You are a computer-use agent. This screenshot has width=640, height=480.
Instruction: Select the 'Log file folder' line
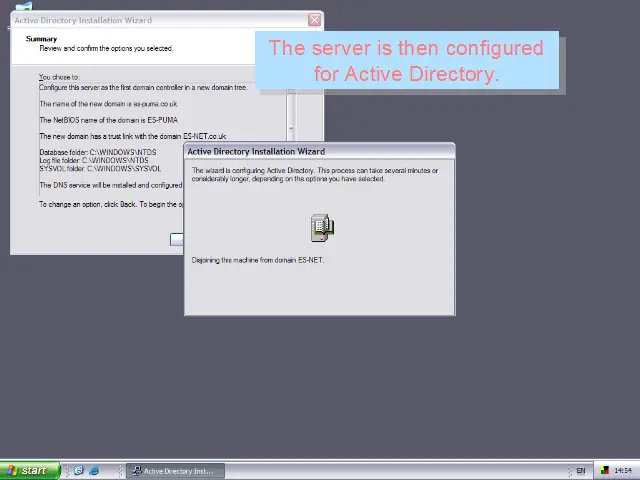pos(94,160)
